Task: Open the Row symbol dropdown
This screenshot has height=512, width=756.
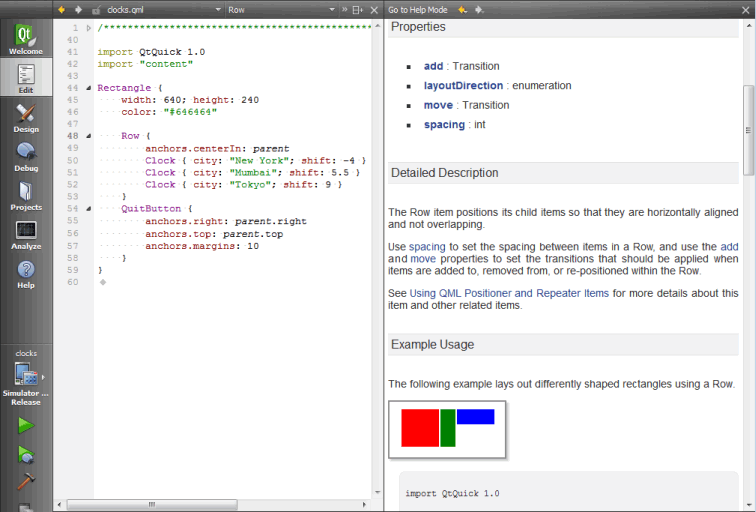Action: coord(280,9)
